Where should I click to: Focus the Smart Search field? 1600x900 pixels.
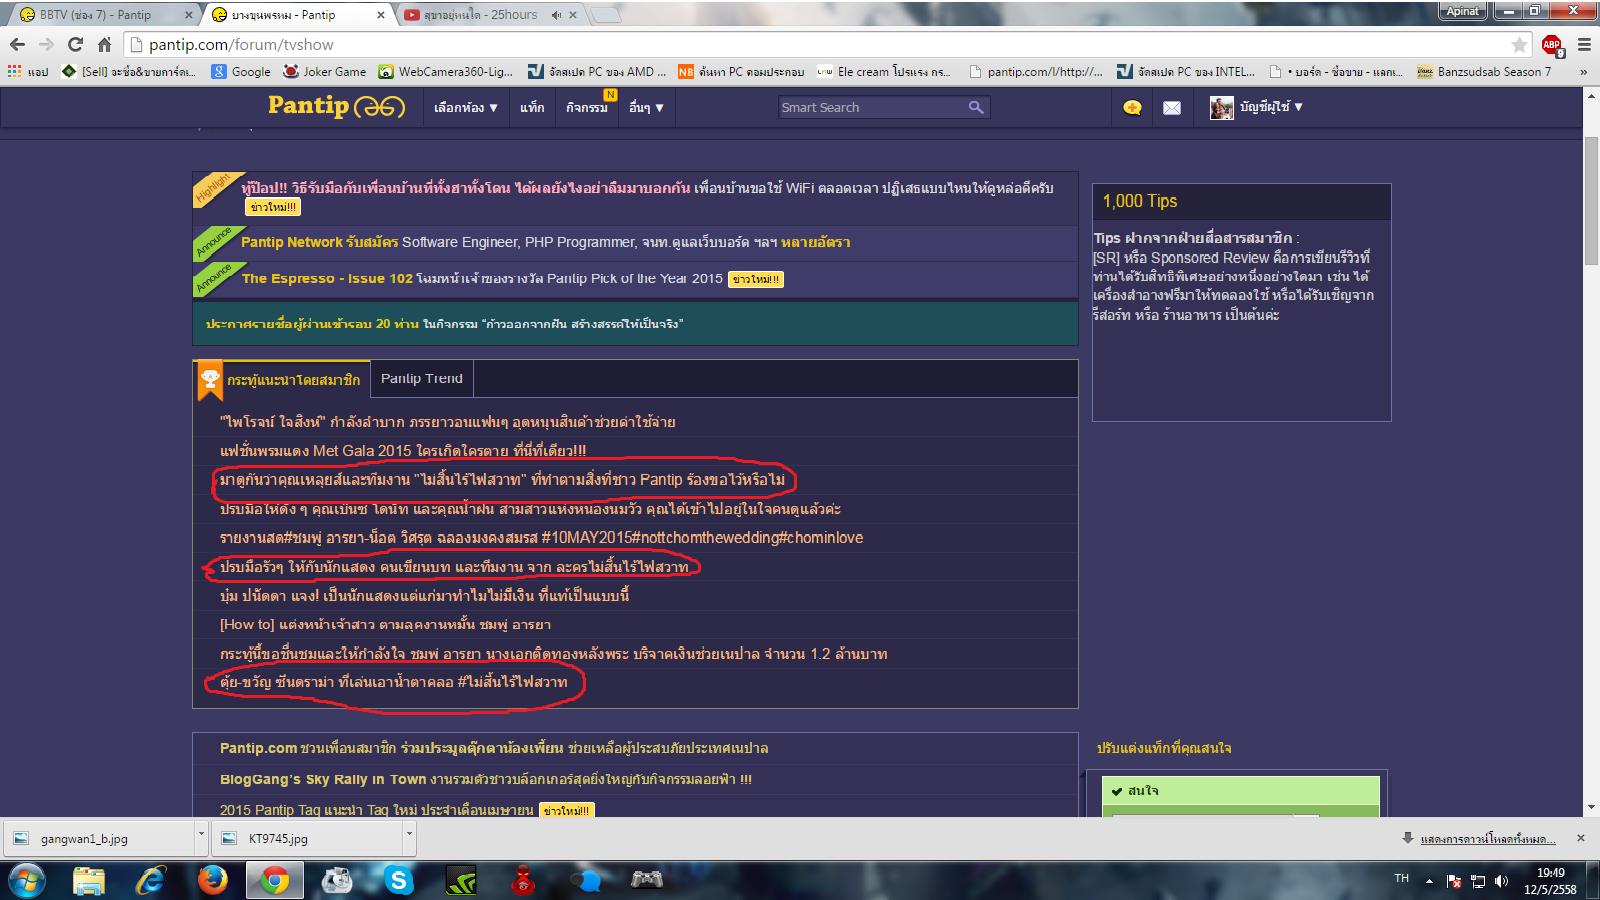(872, 107)
